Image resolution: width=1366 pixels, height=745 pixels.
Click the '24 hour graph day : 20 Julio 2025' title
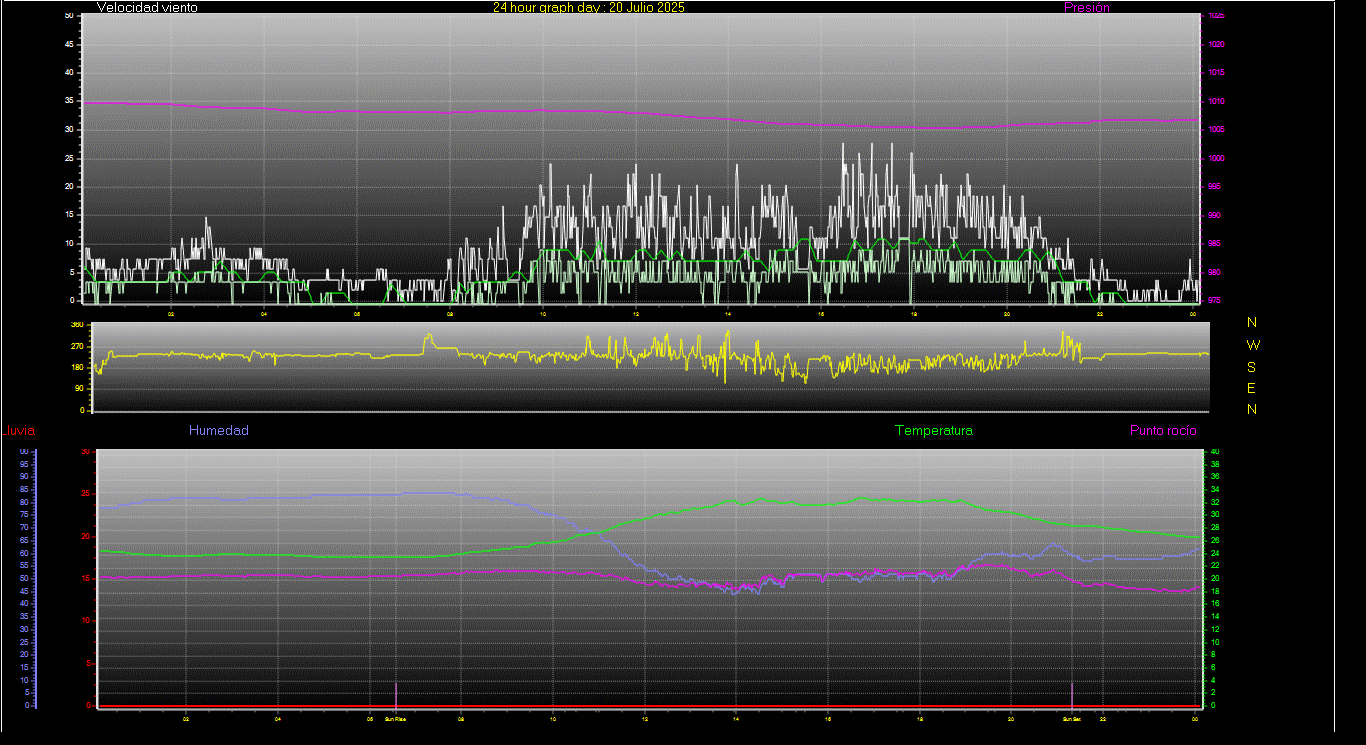click(x=589, y=7)
